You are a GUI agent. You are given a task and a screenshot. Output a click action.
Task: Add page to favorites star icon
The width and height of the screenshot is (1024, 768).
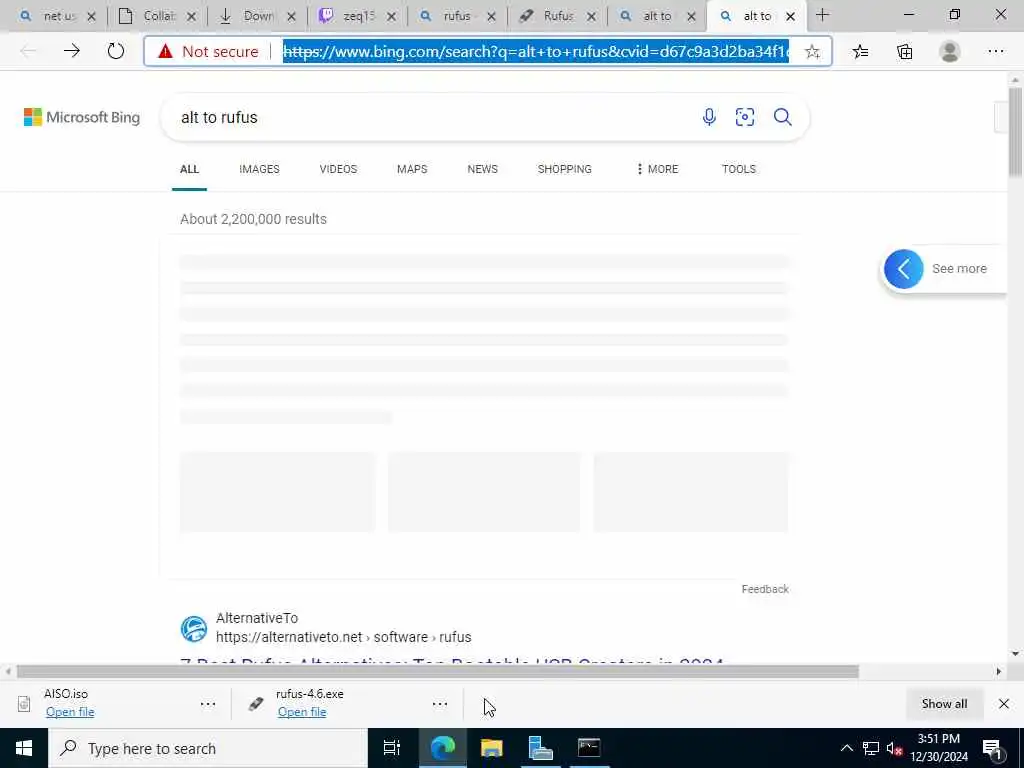point(812,52)
